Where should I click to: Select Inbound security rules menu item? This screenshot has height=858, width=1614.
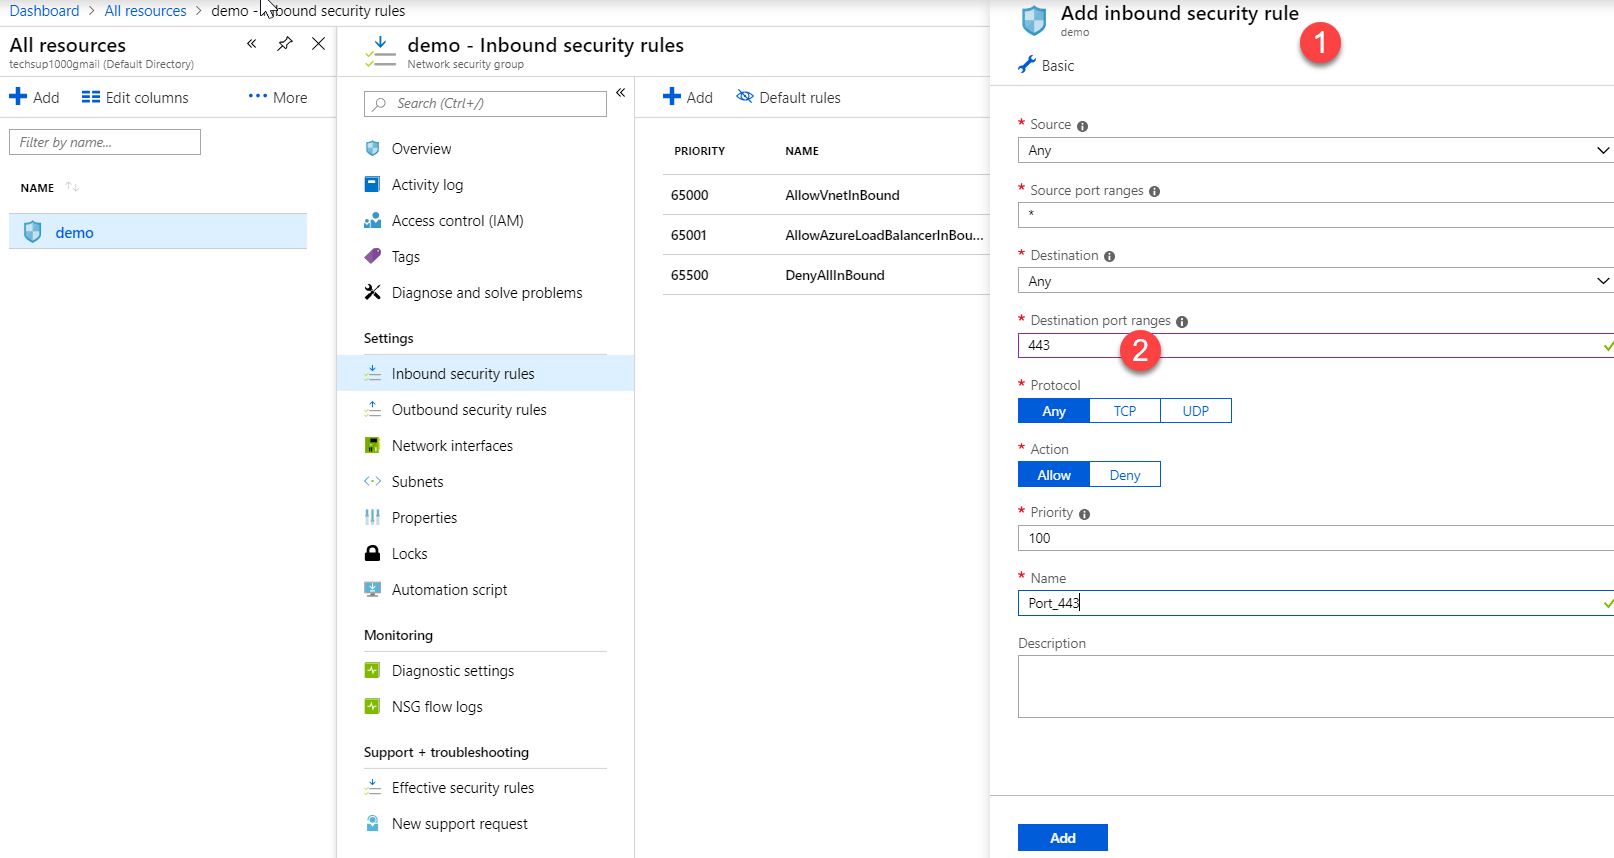point(485,373)
